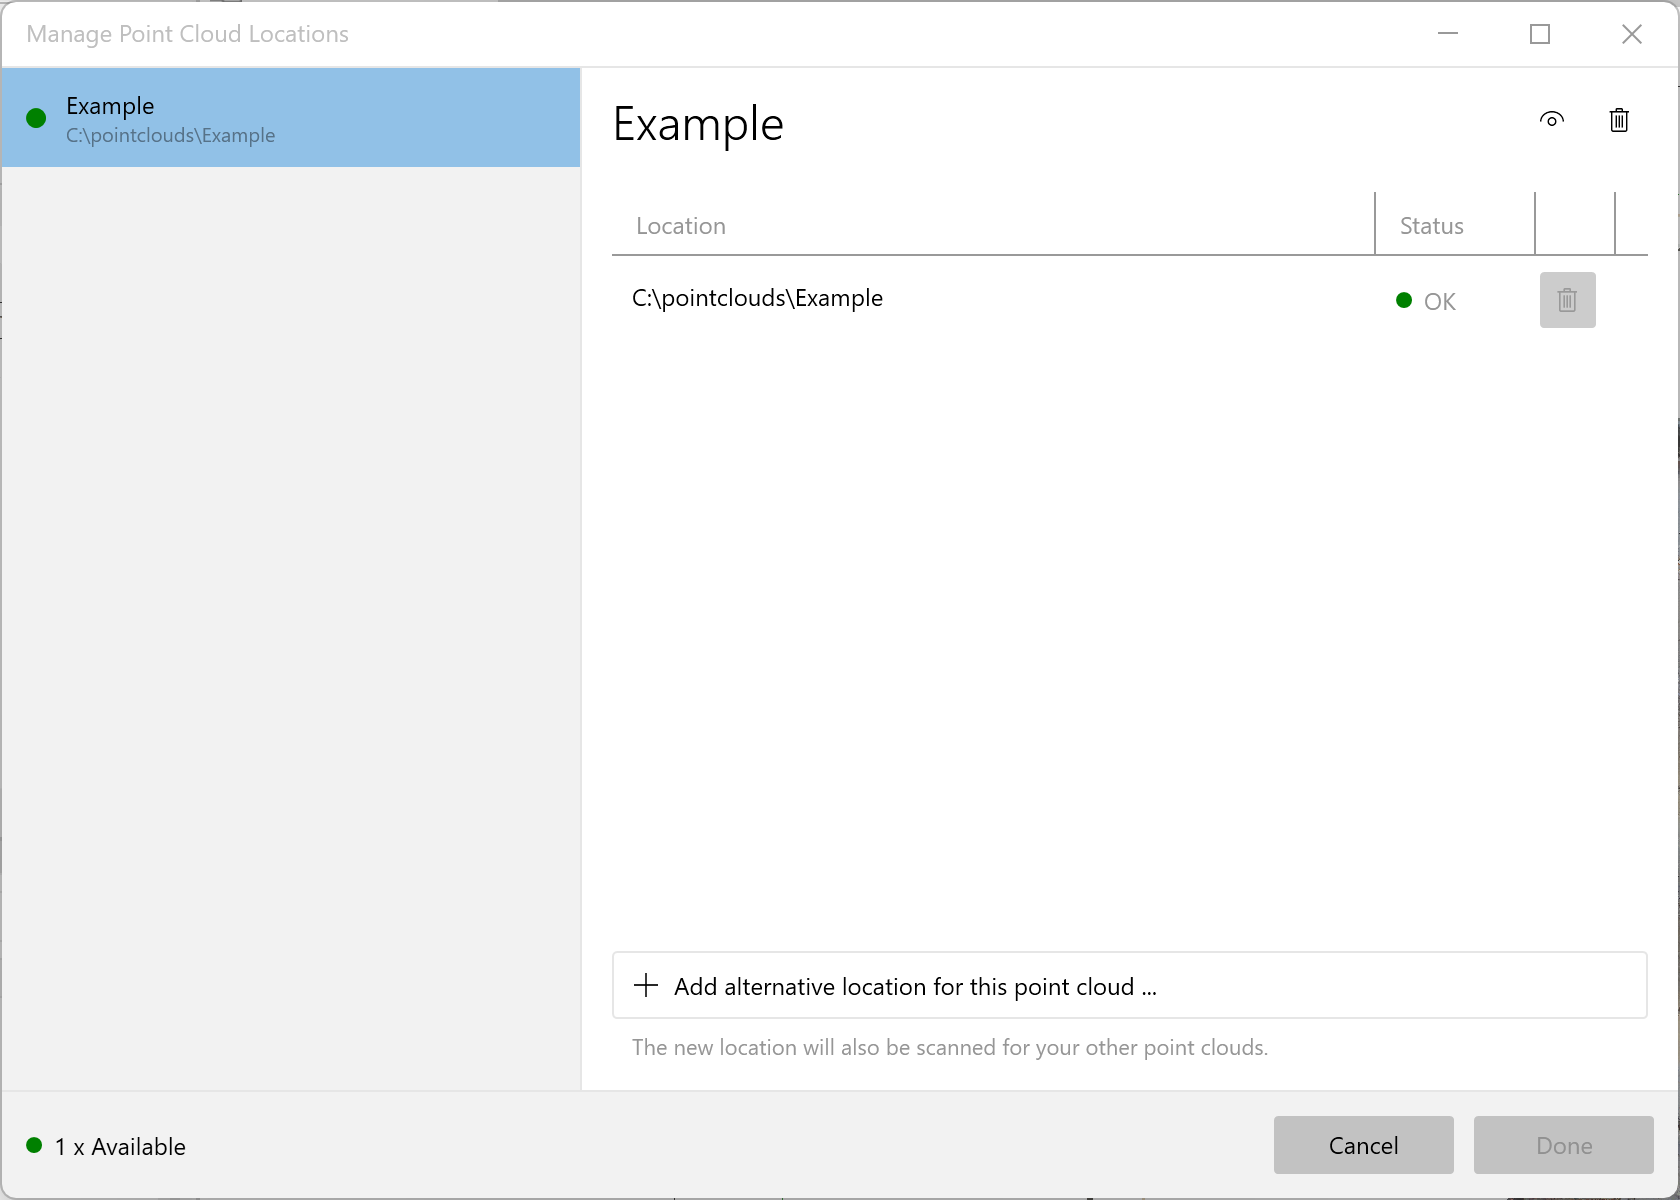Click the large Example heading title

coord(698,125)
